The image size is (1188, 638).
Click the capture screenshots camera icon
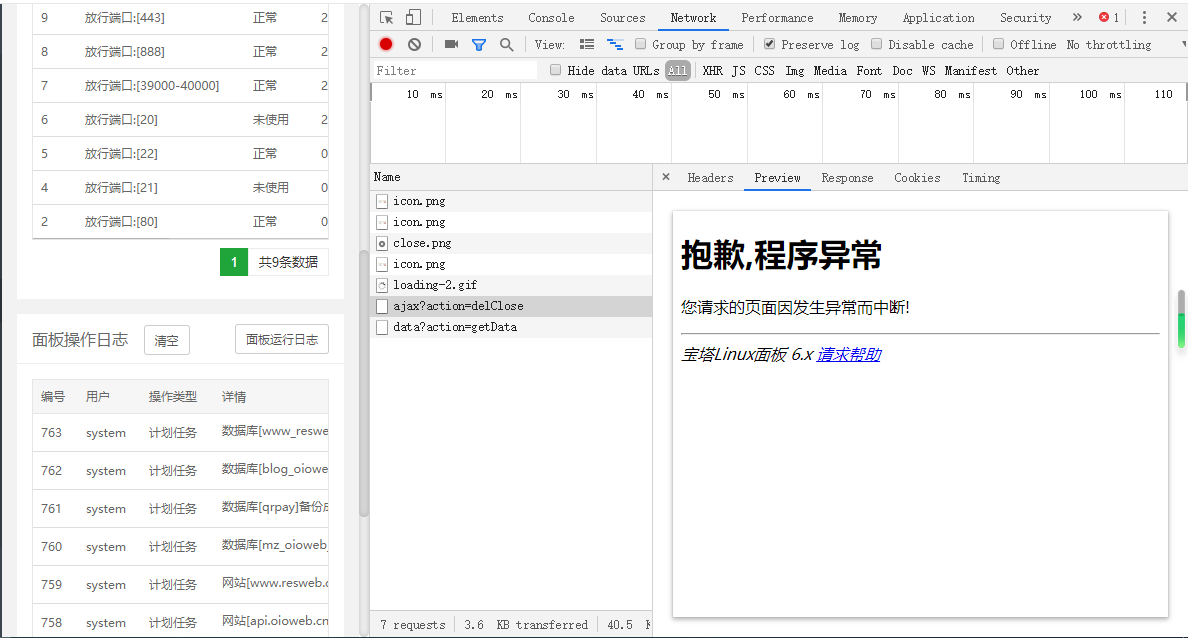(x=452, y=44)
